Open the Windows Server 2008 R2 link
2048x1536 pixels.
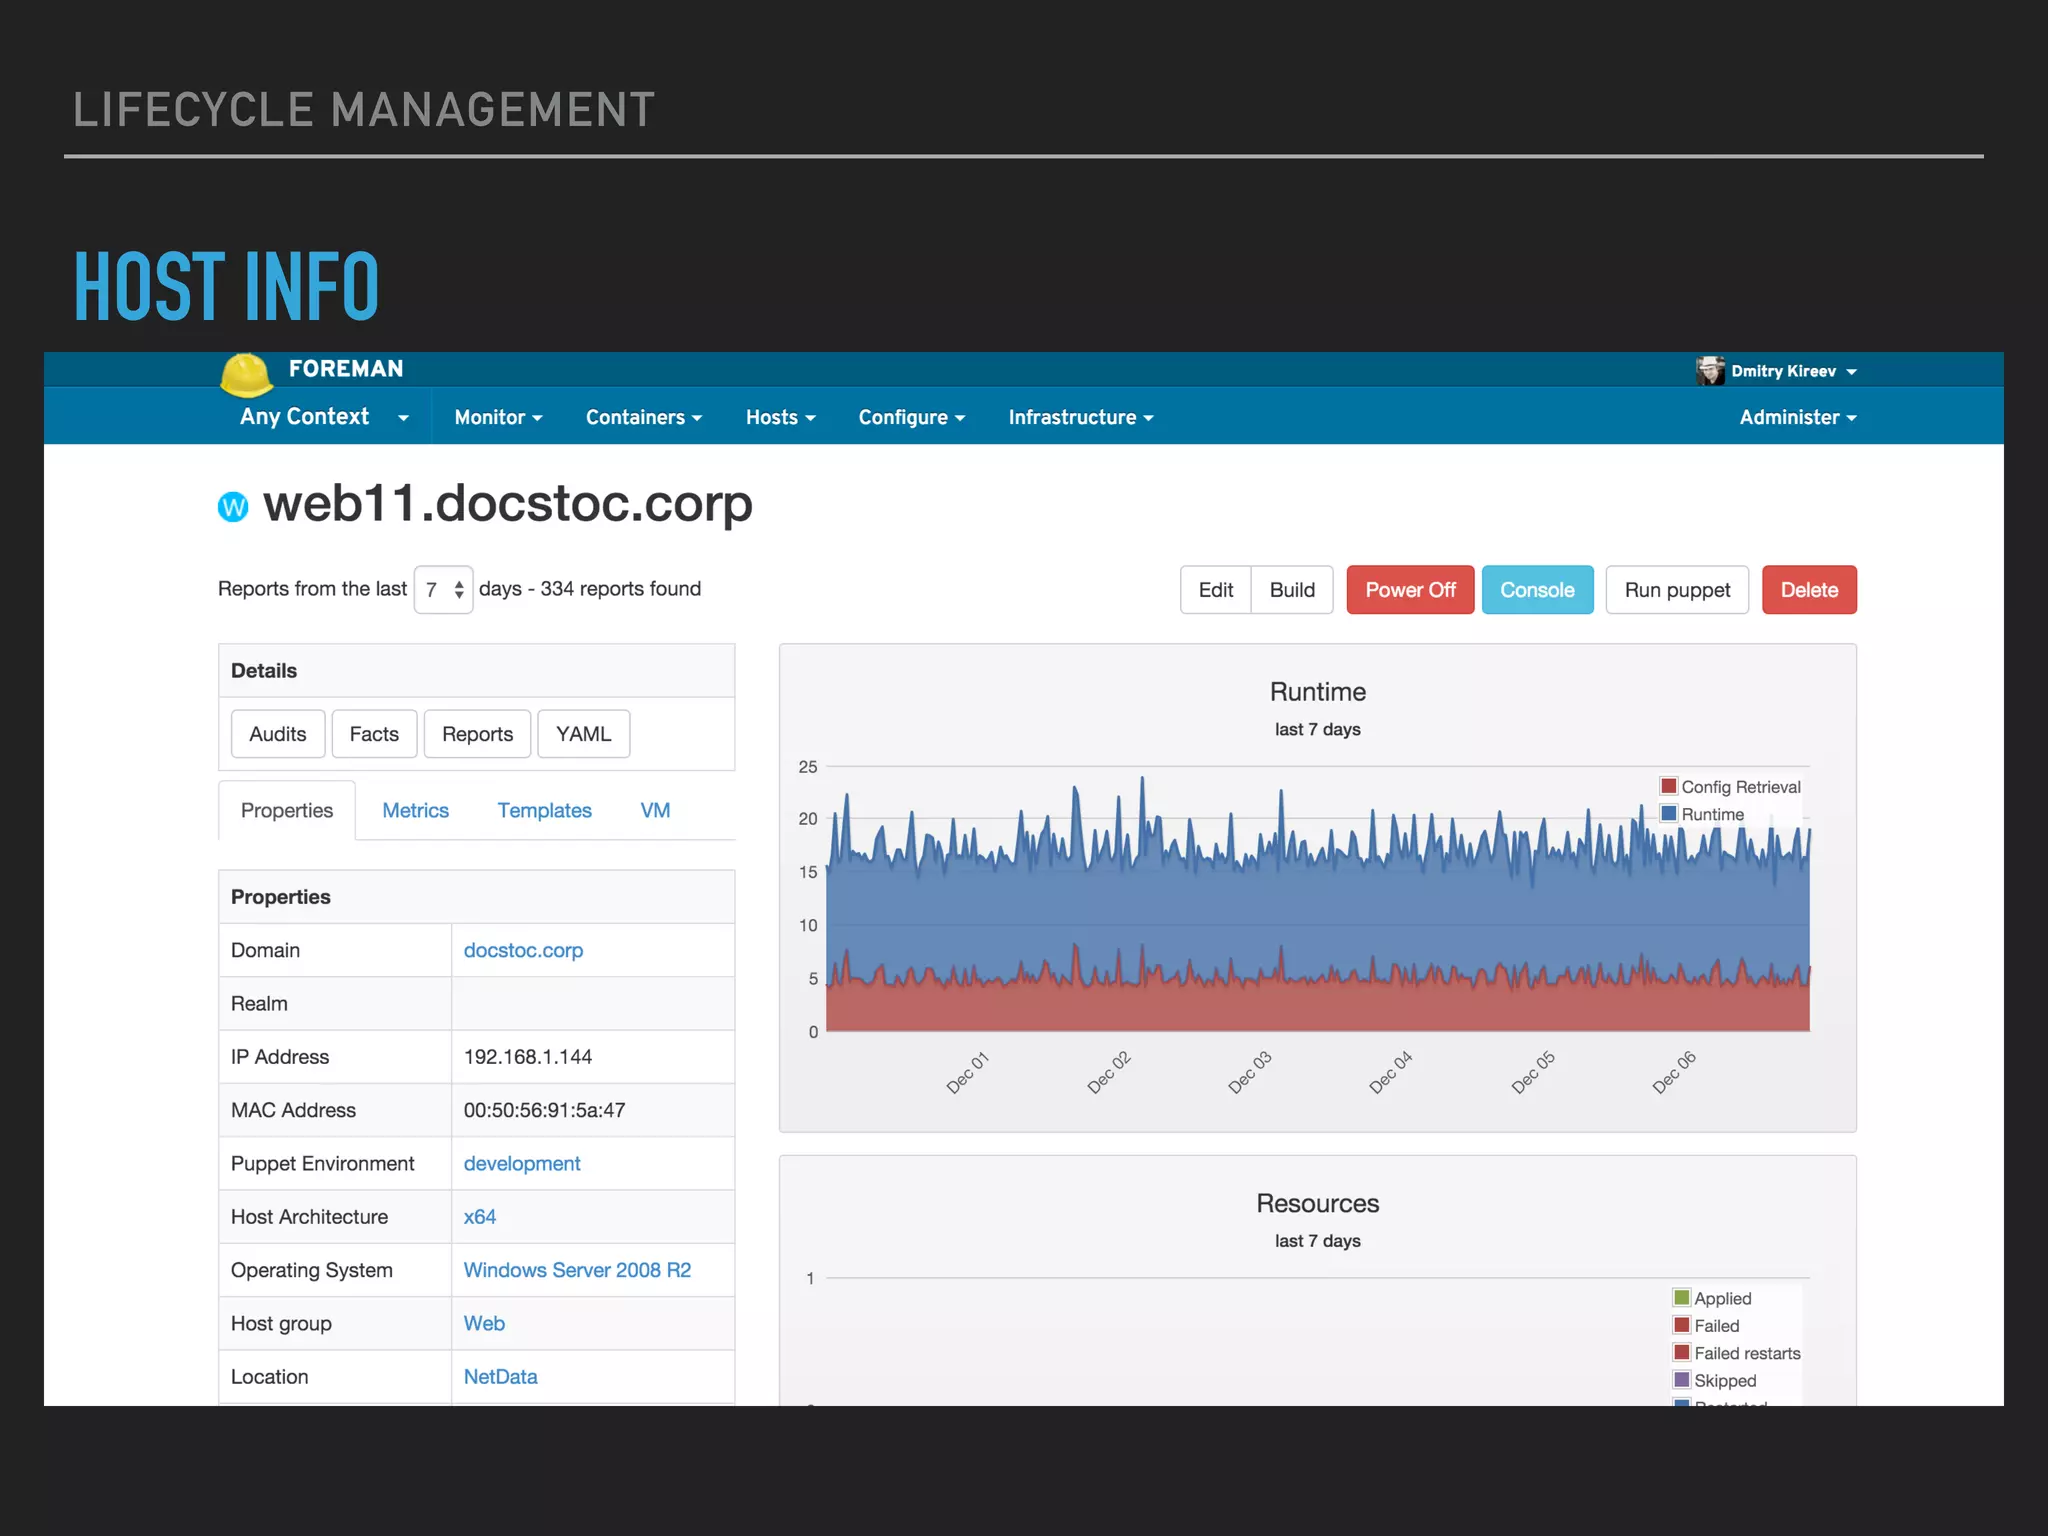pyautogui.click(x=577, y=1270)
